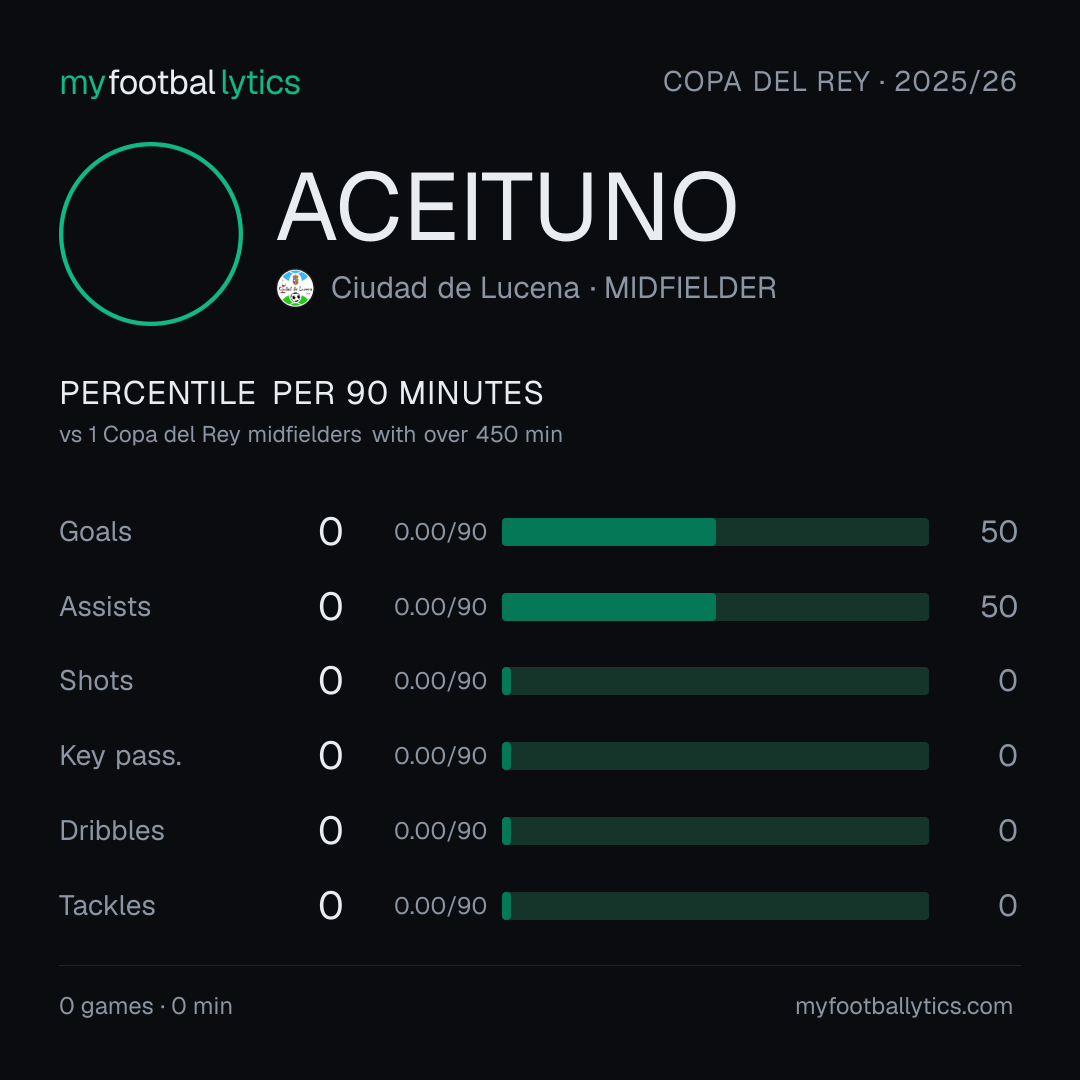The height and width of the screenshot is (1080, 1080).
Task: Click the empty player photo circle
Action: (x=151, y=234)
